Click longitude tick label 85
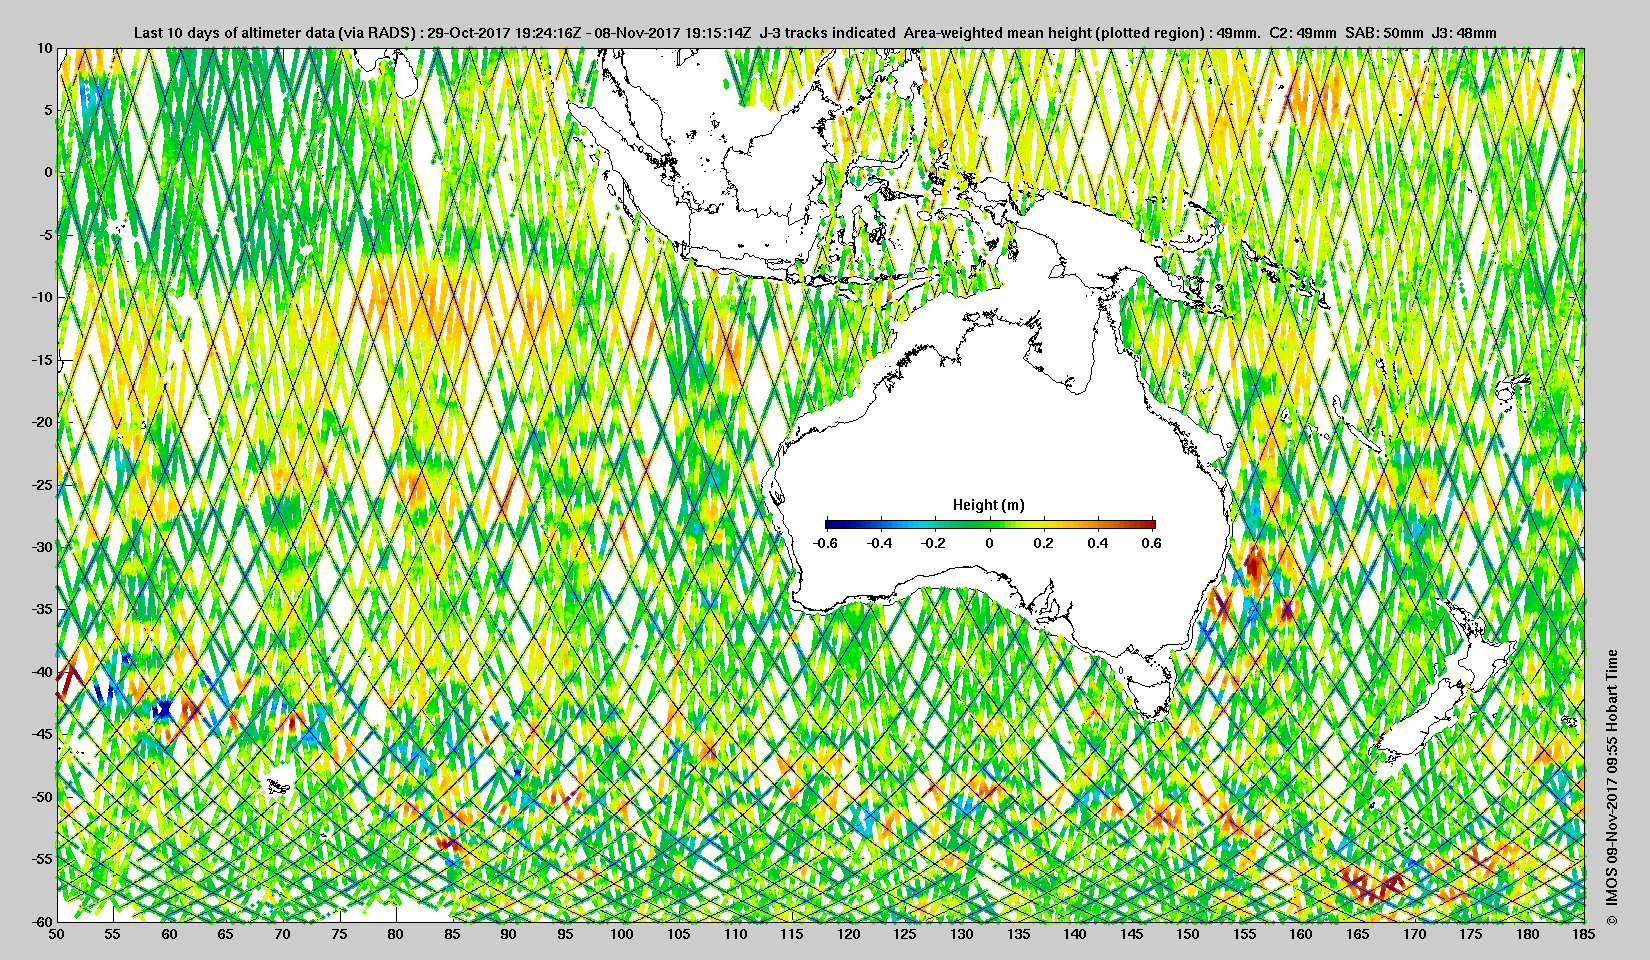 [x=452, y=935]
